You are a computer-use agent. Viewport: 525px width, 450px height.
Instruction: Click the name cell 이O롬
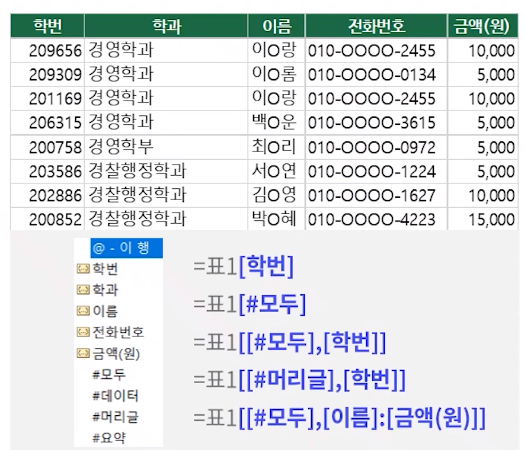click(277, 75)
